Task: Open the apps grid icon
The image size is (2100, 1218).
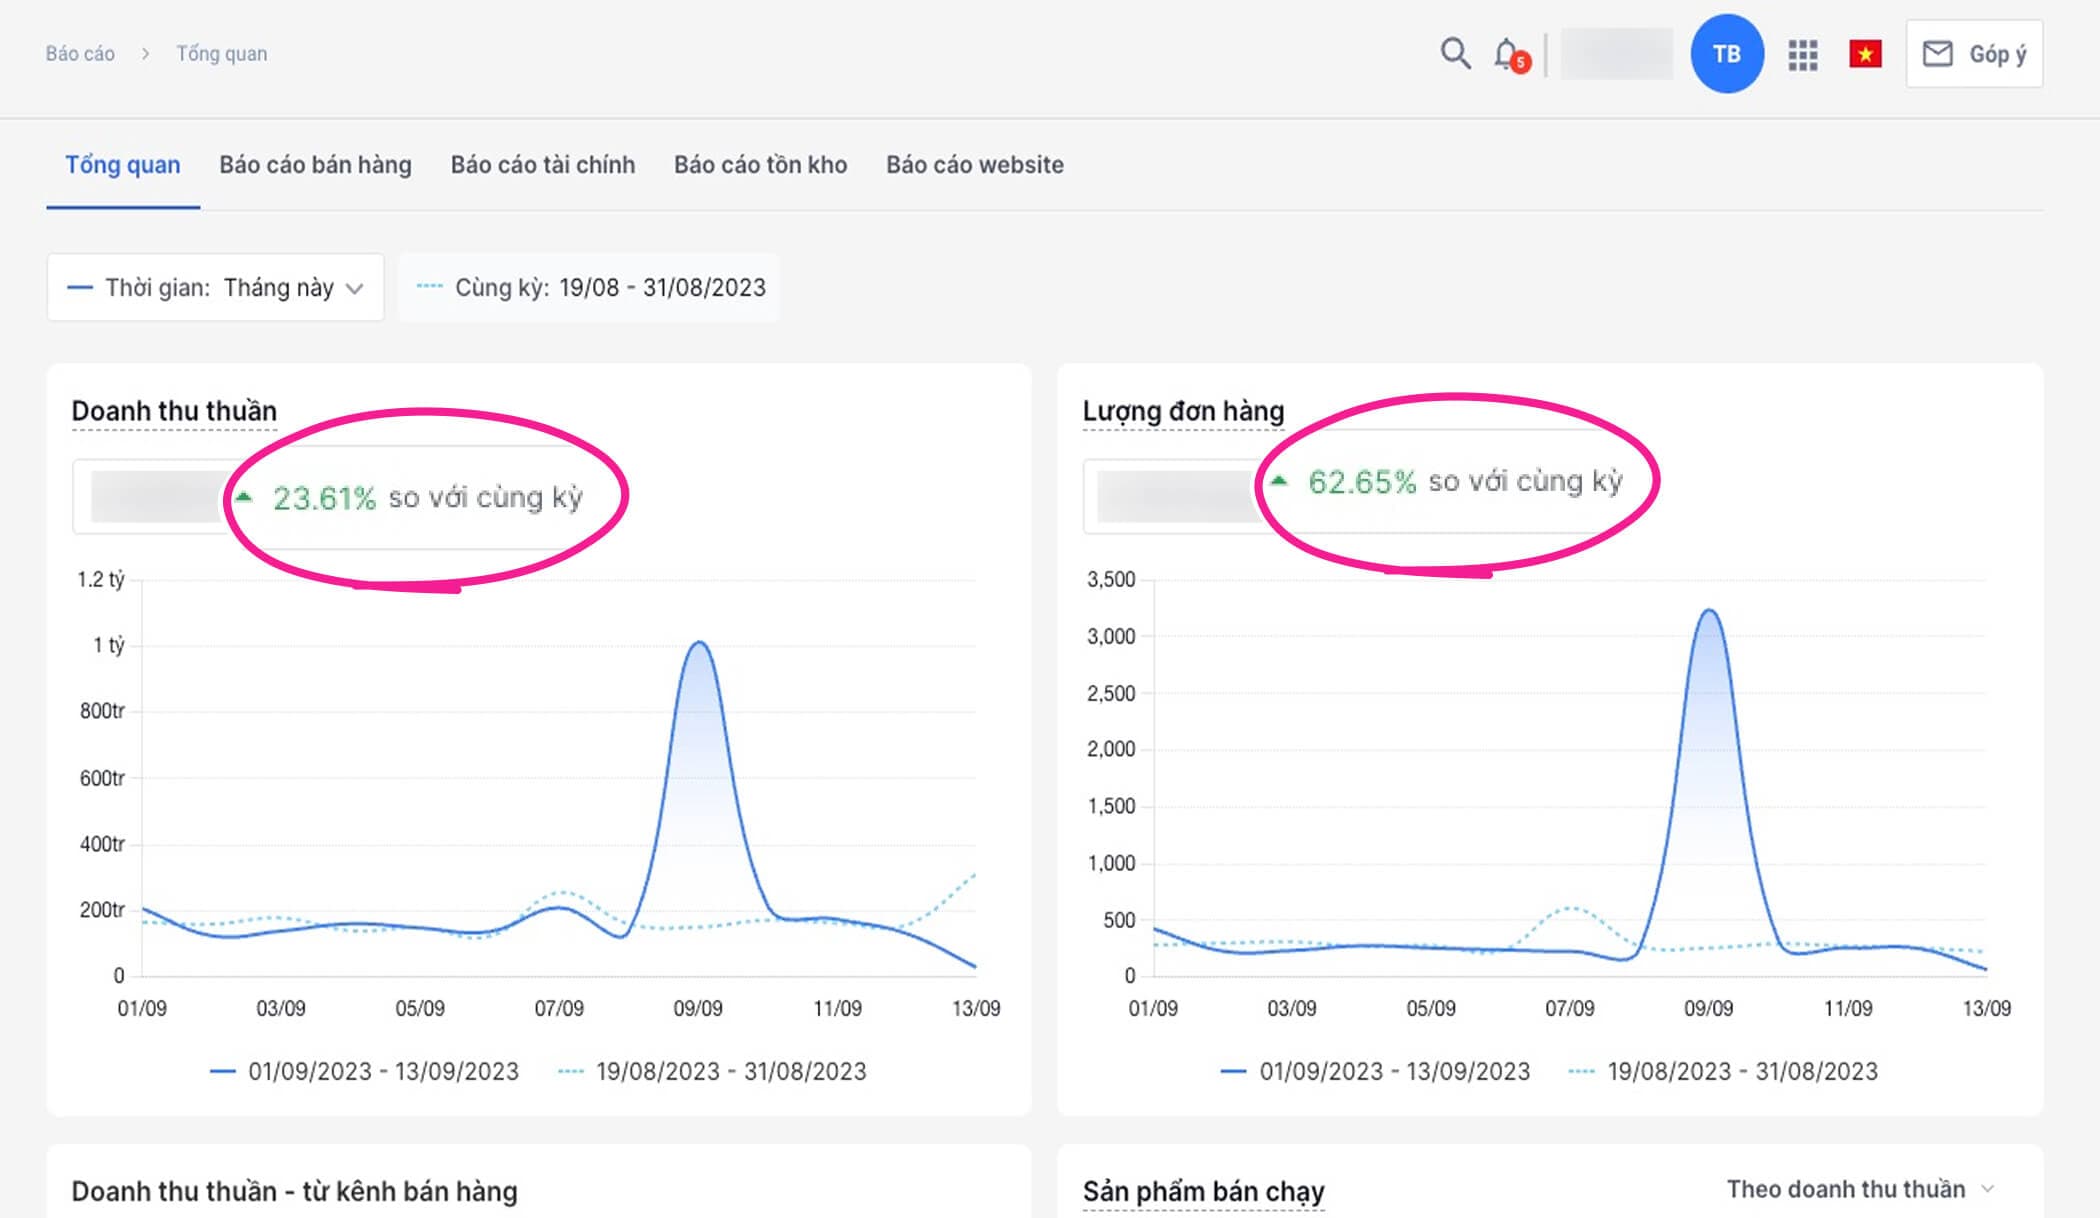Action: (1802, 54)
